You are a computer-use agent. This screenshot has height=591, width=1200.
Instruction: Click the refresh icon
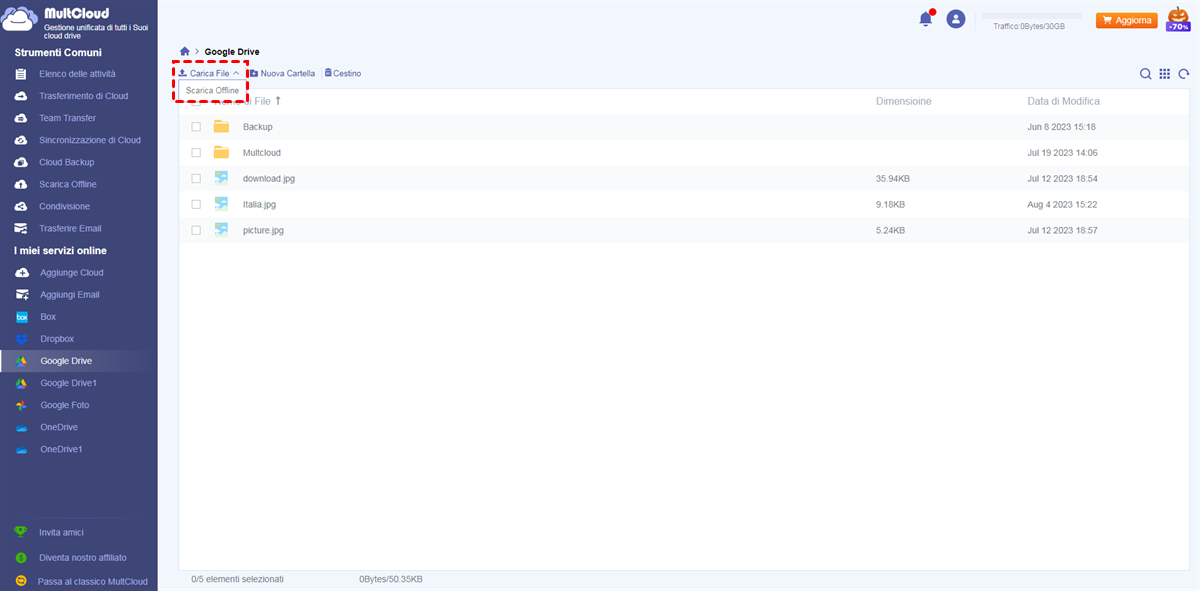(x=1184, y=74)
